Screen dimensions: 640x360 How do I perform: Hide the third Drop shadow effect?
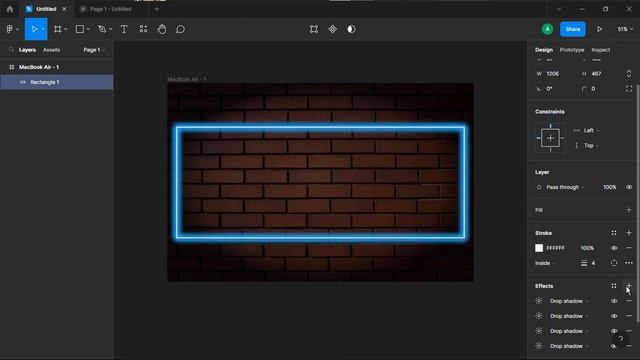point(613,331)
